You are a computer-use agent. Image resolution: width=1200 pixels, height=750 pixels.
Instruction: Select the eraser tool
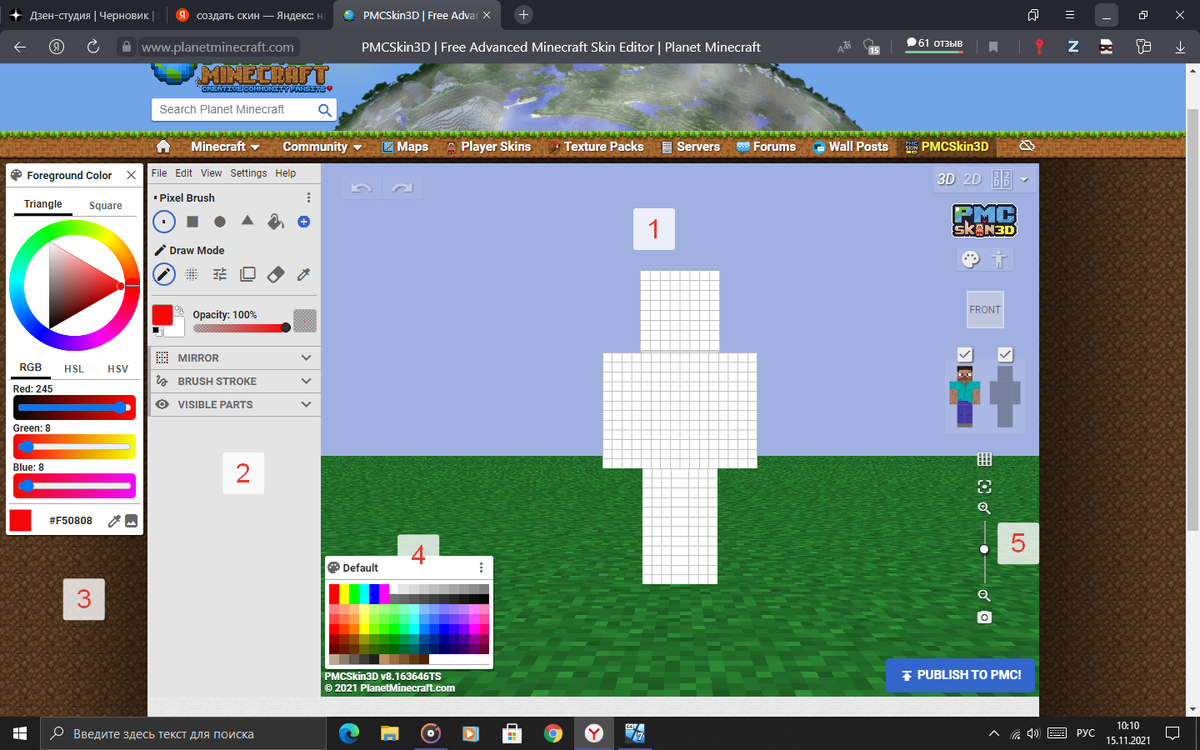coord(277,274)
